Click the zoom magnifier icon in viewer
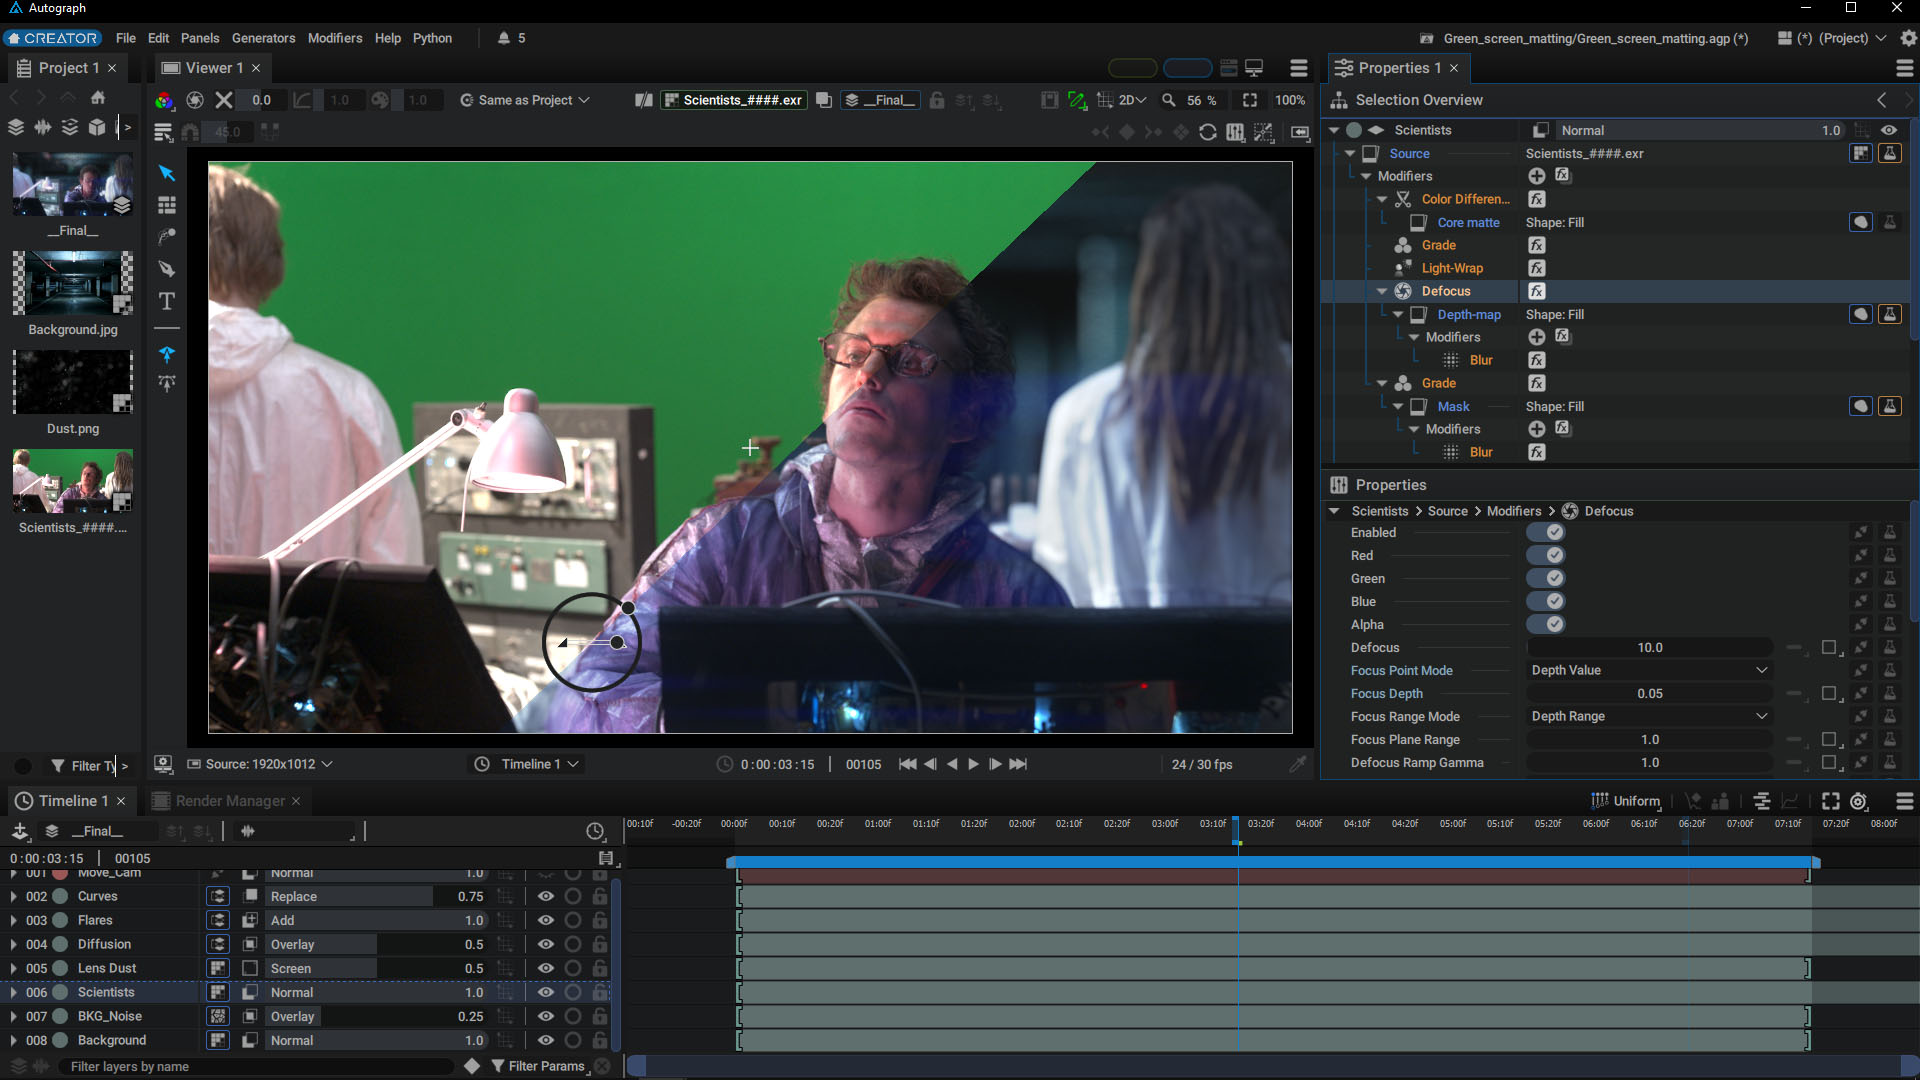The image size is (1920, 1080). pyautogui.click(x=1168, y=100)
